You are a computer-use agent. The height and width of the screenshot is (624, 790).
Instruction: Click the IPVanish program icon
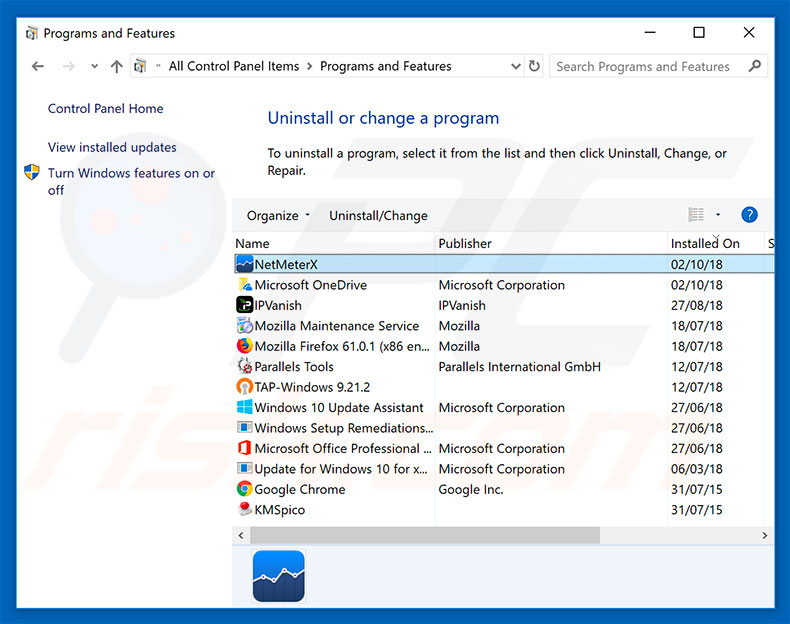click(245, 305)
